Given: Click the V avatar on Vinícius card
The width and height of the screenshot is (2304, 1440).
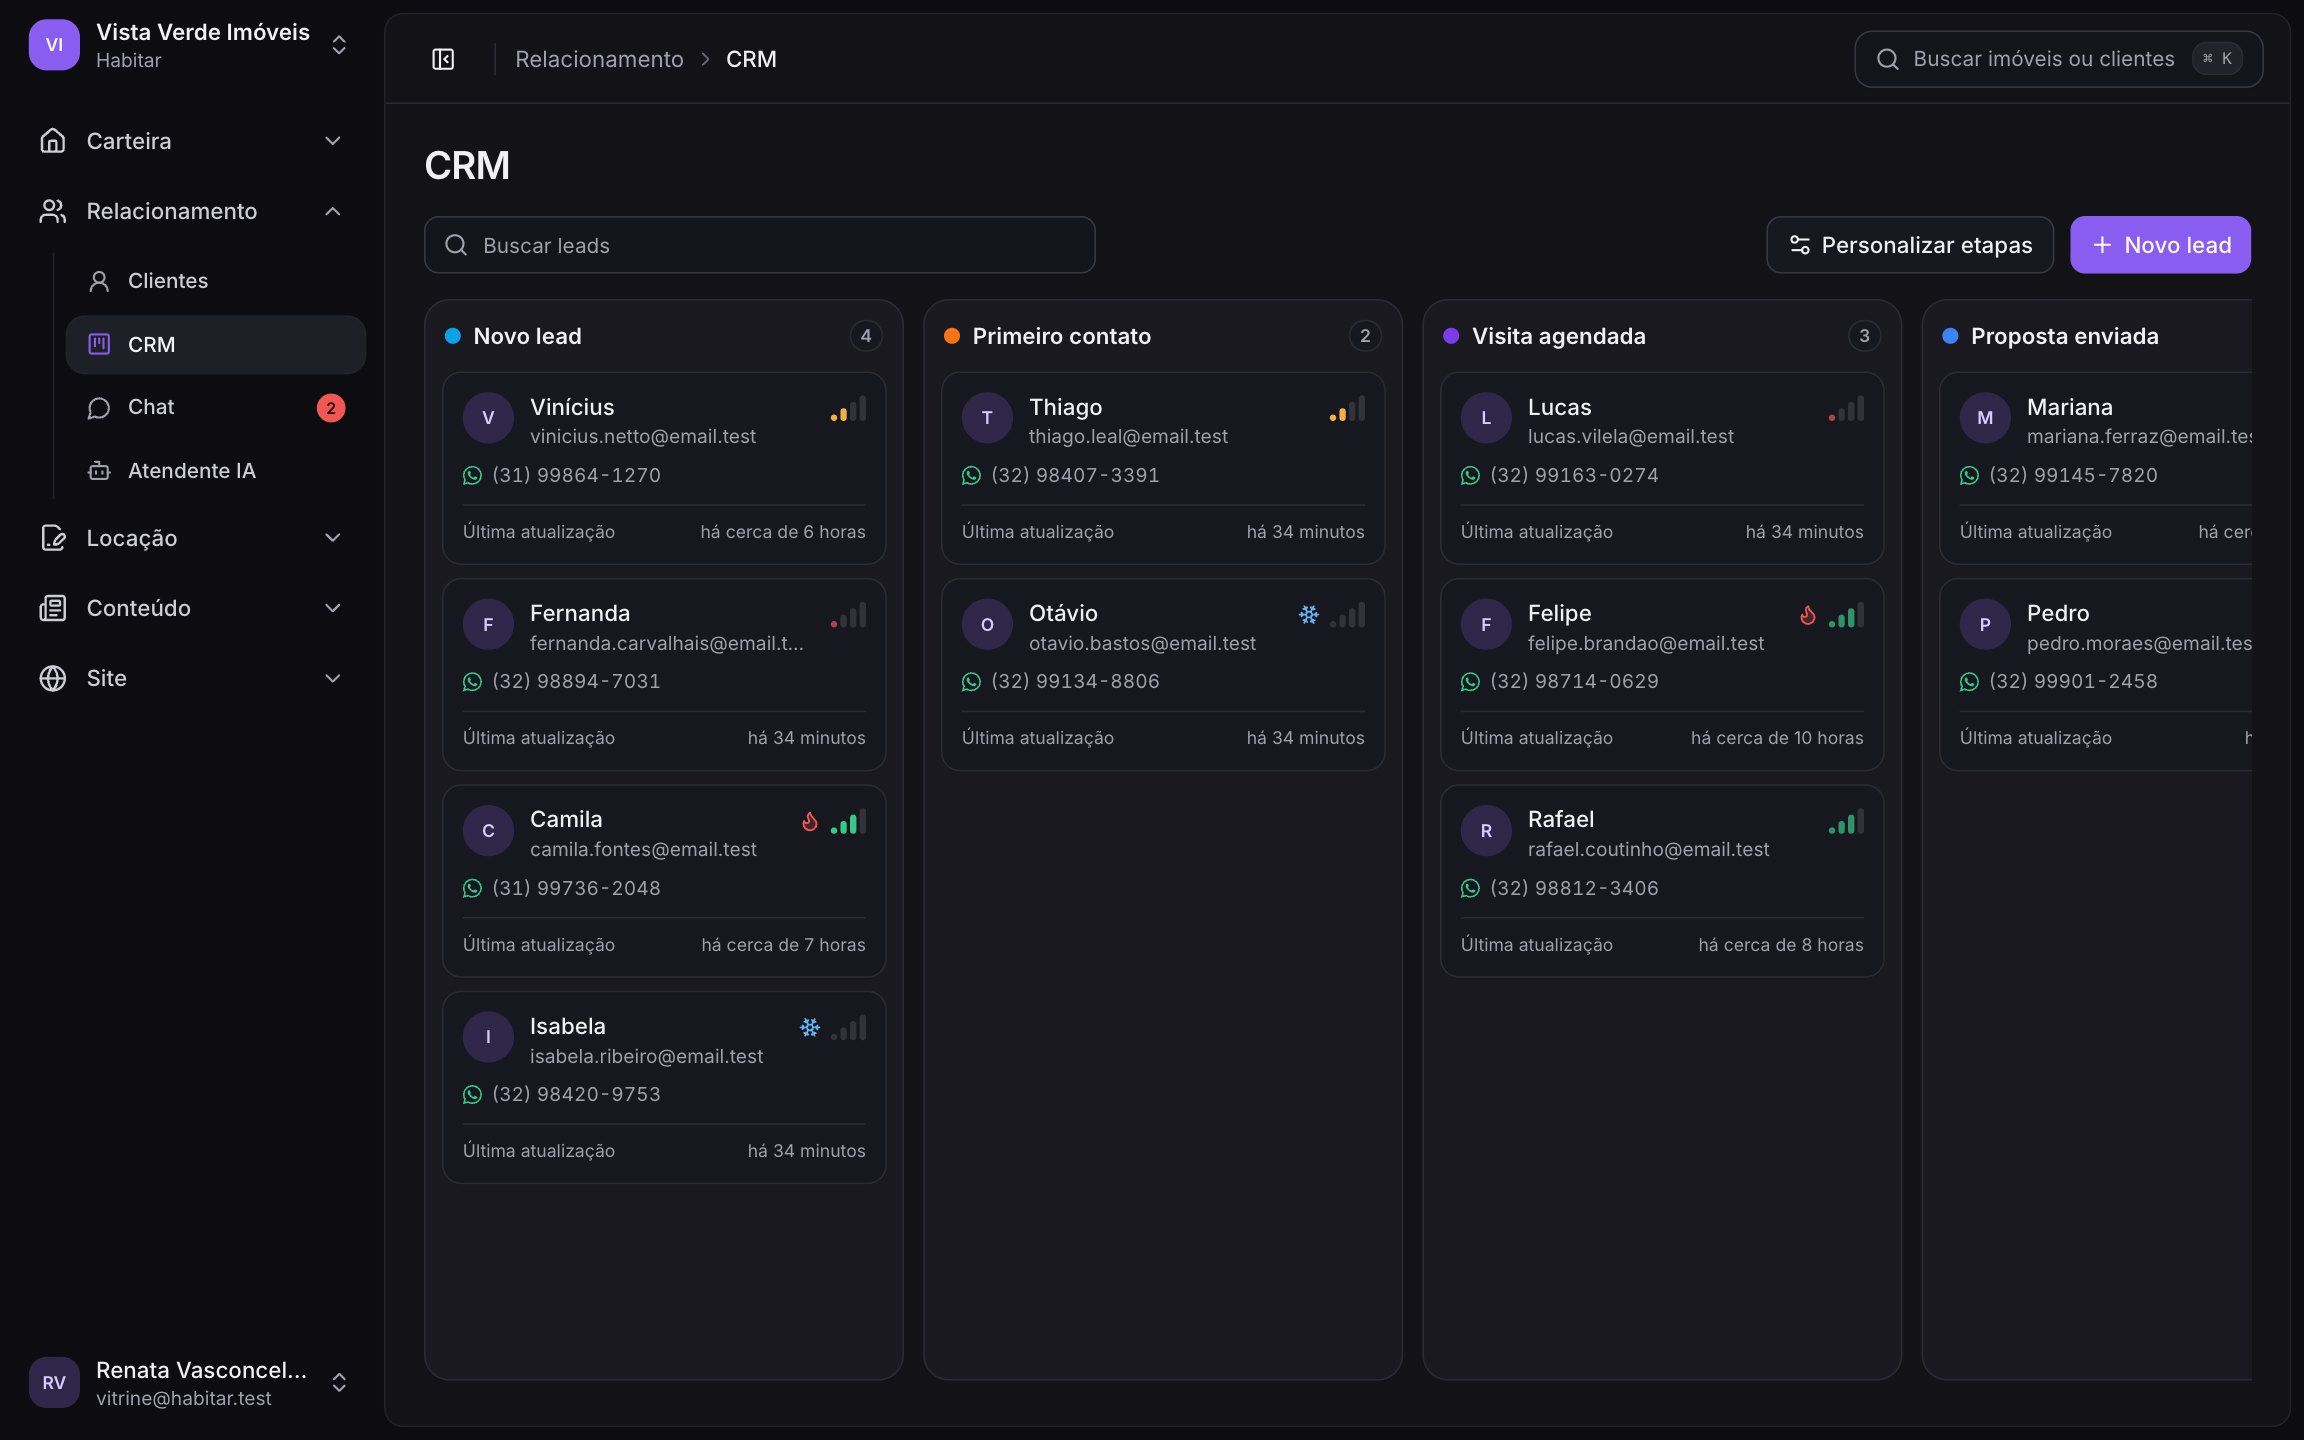Looking at the screenshot, I should click(x=488, y=418).
